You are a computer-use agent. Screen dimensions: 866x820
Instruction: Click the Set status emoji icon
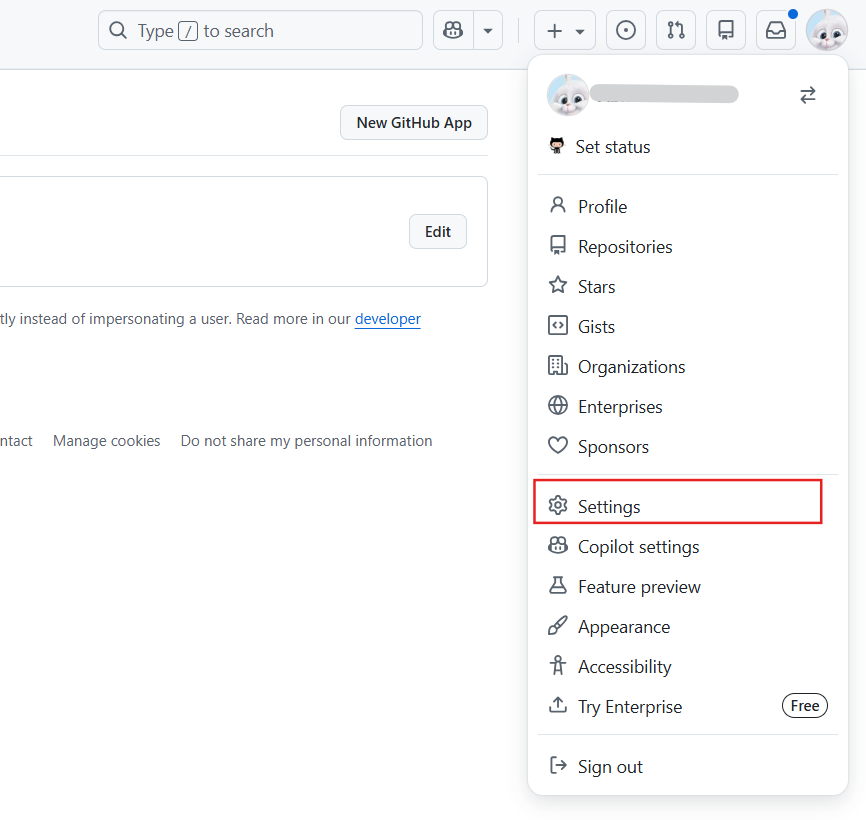click(x=557, y=146)
